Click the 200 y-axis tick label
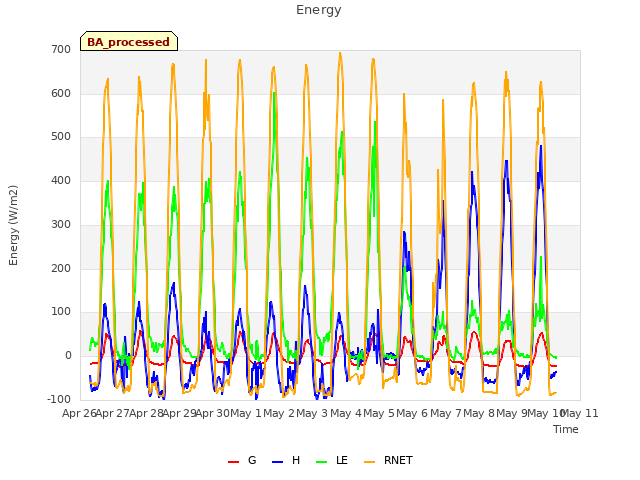The width and height of the screenshot is (640, 480). 61,268
